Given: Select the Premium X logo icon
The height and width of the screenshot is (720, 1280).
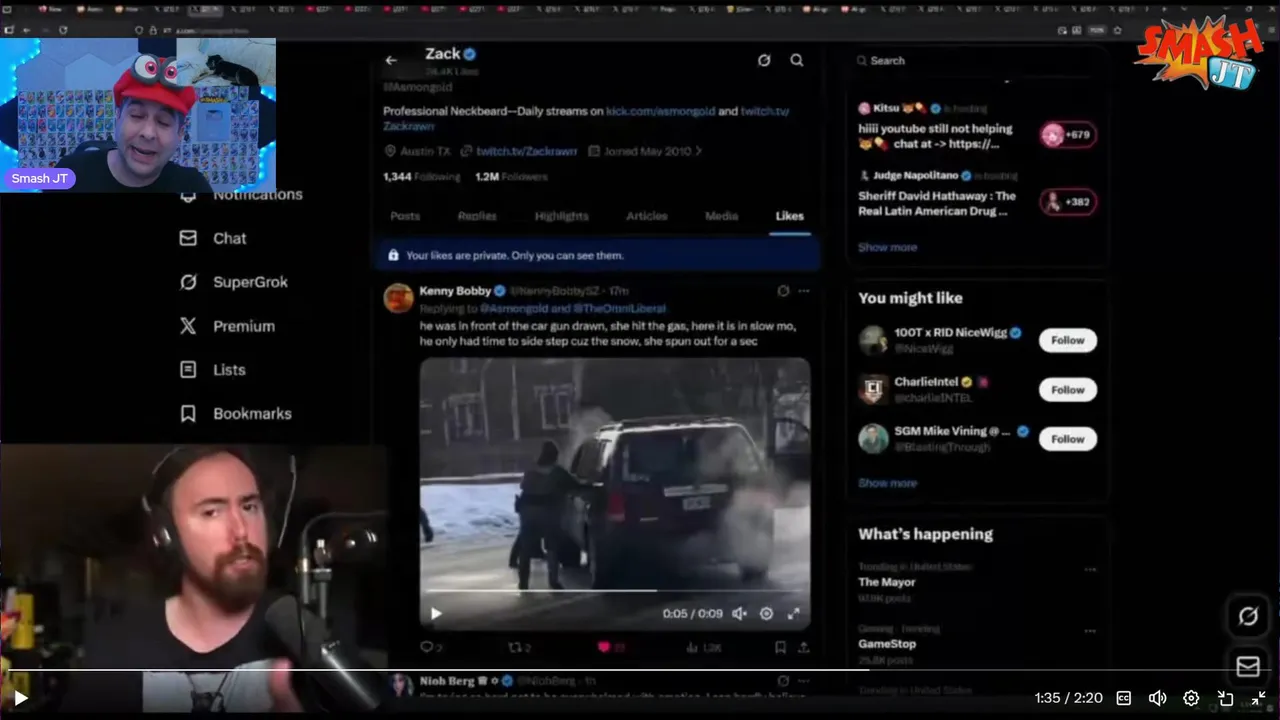Looking at the screenshot, I should click(x=188, y=326).
